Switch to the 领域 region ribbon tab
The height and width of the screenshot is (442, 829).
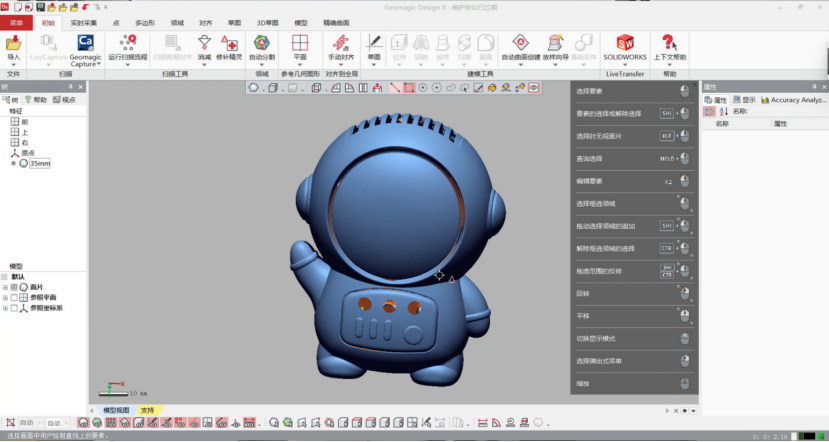(177, 23)
